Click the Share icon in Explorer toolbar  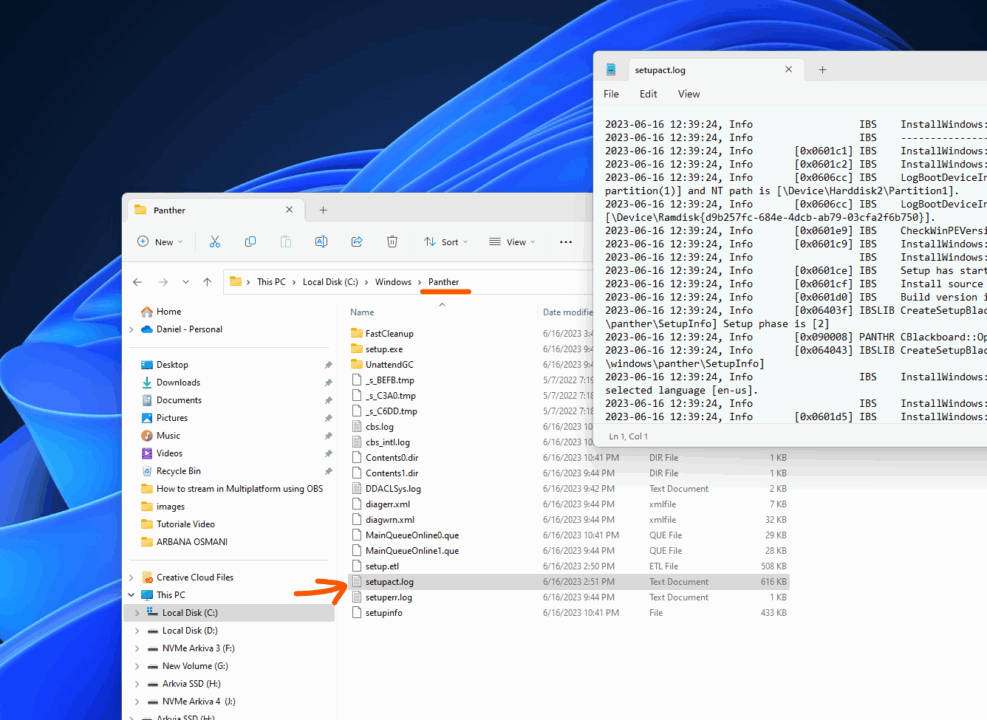pyautogui.click(x=357, y=242)
